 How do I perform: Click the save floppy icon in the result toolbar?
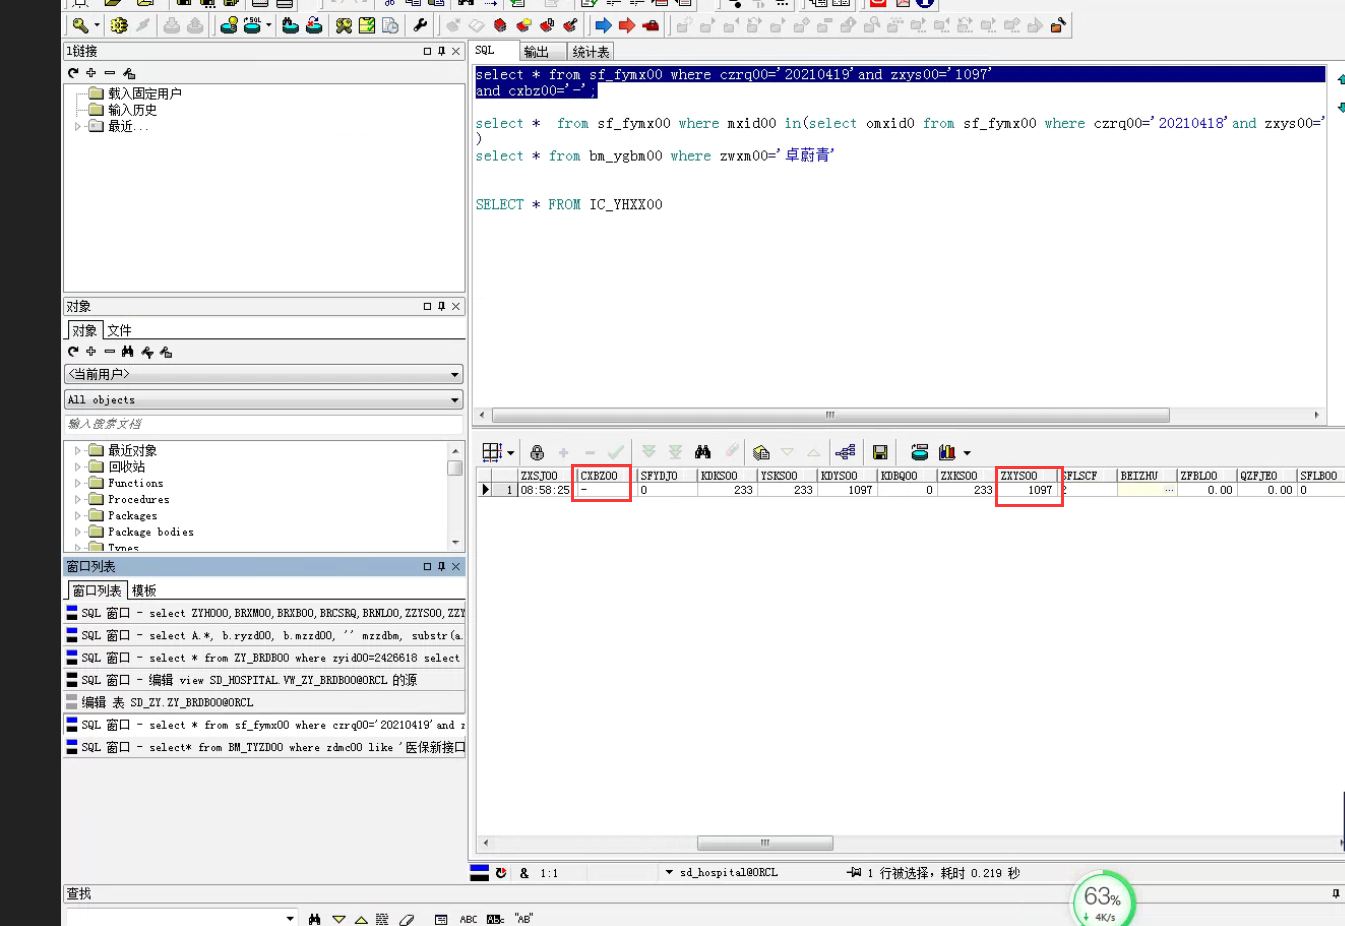(x=880, y=453)
